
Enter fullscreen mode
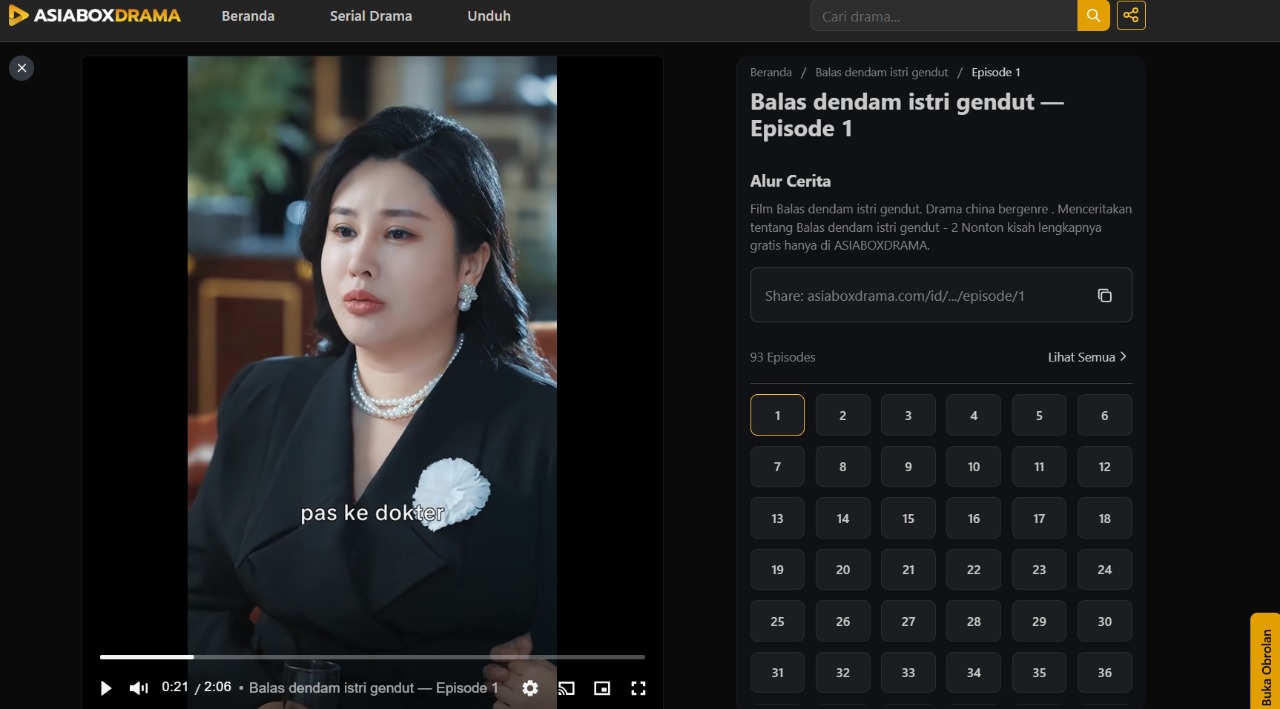point(638,688)
